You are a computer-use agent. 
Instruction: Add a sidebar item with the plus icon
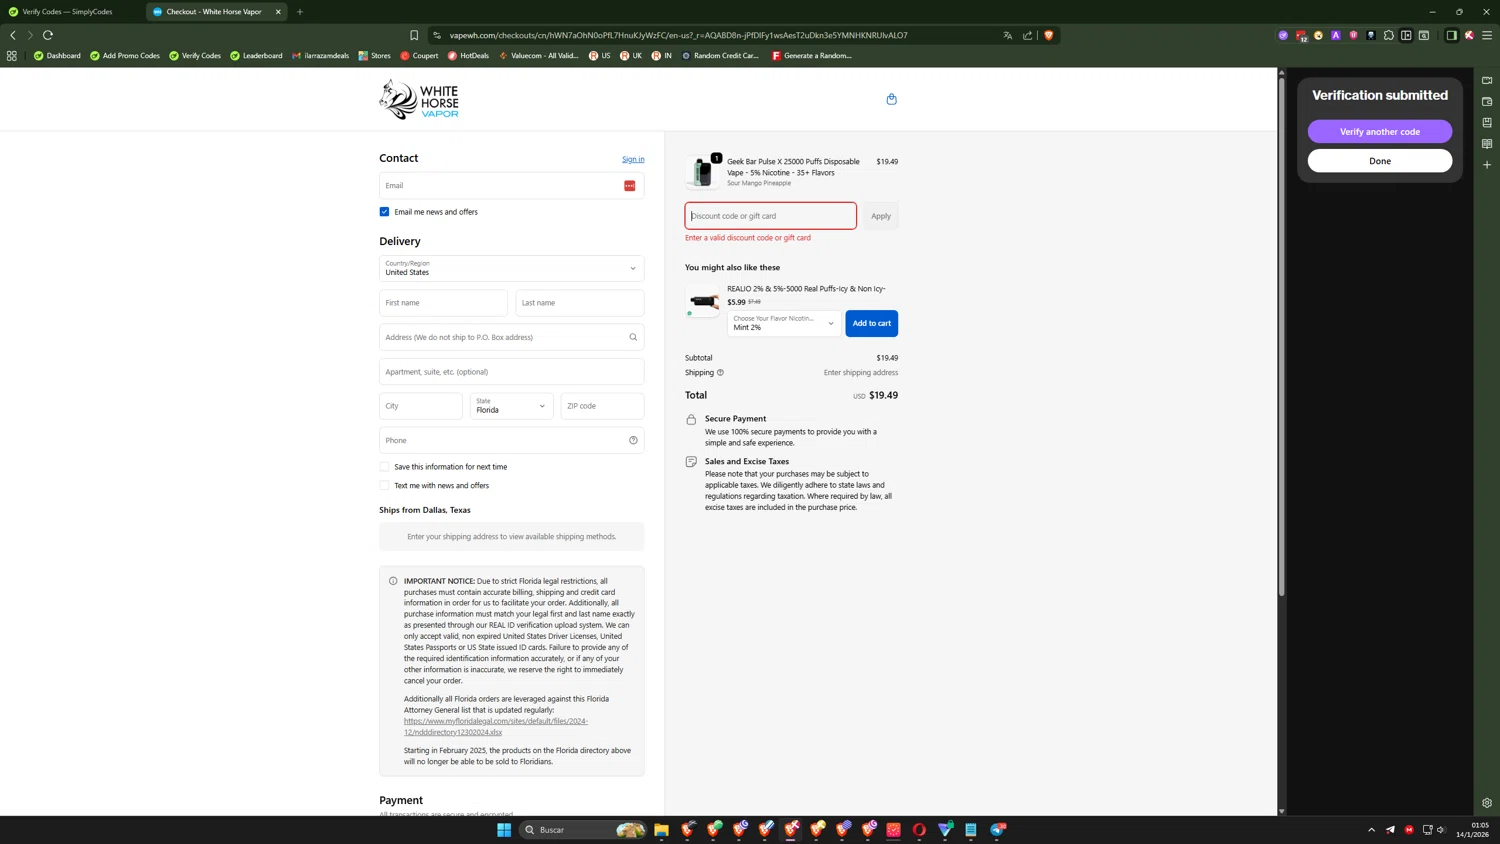click(1487, 165)
